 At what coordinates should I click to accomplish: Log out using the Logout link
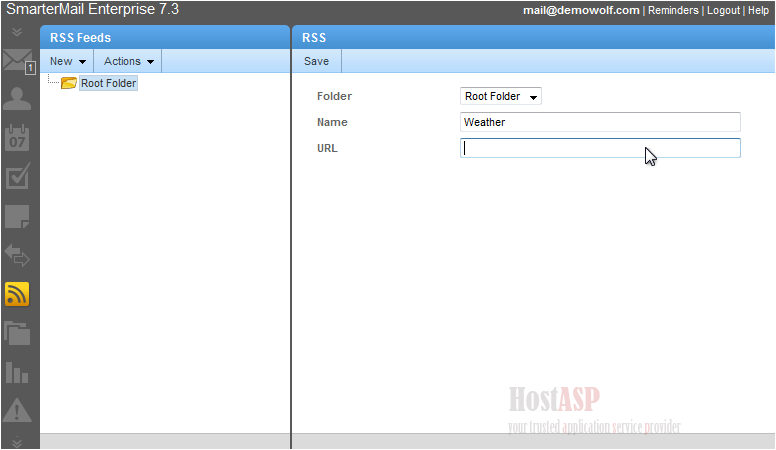click(x=723, y=10)
